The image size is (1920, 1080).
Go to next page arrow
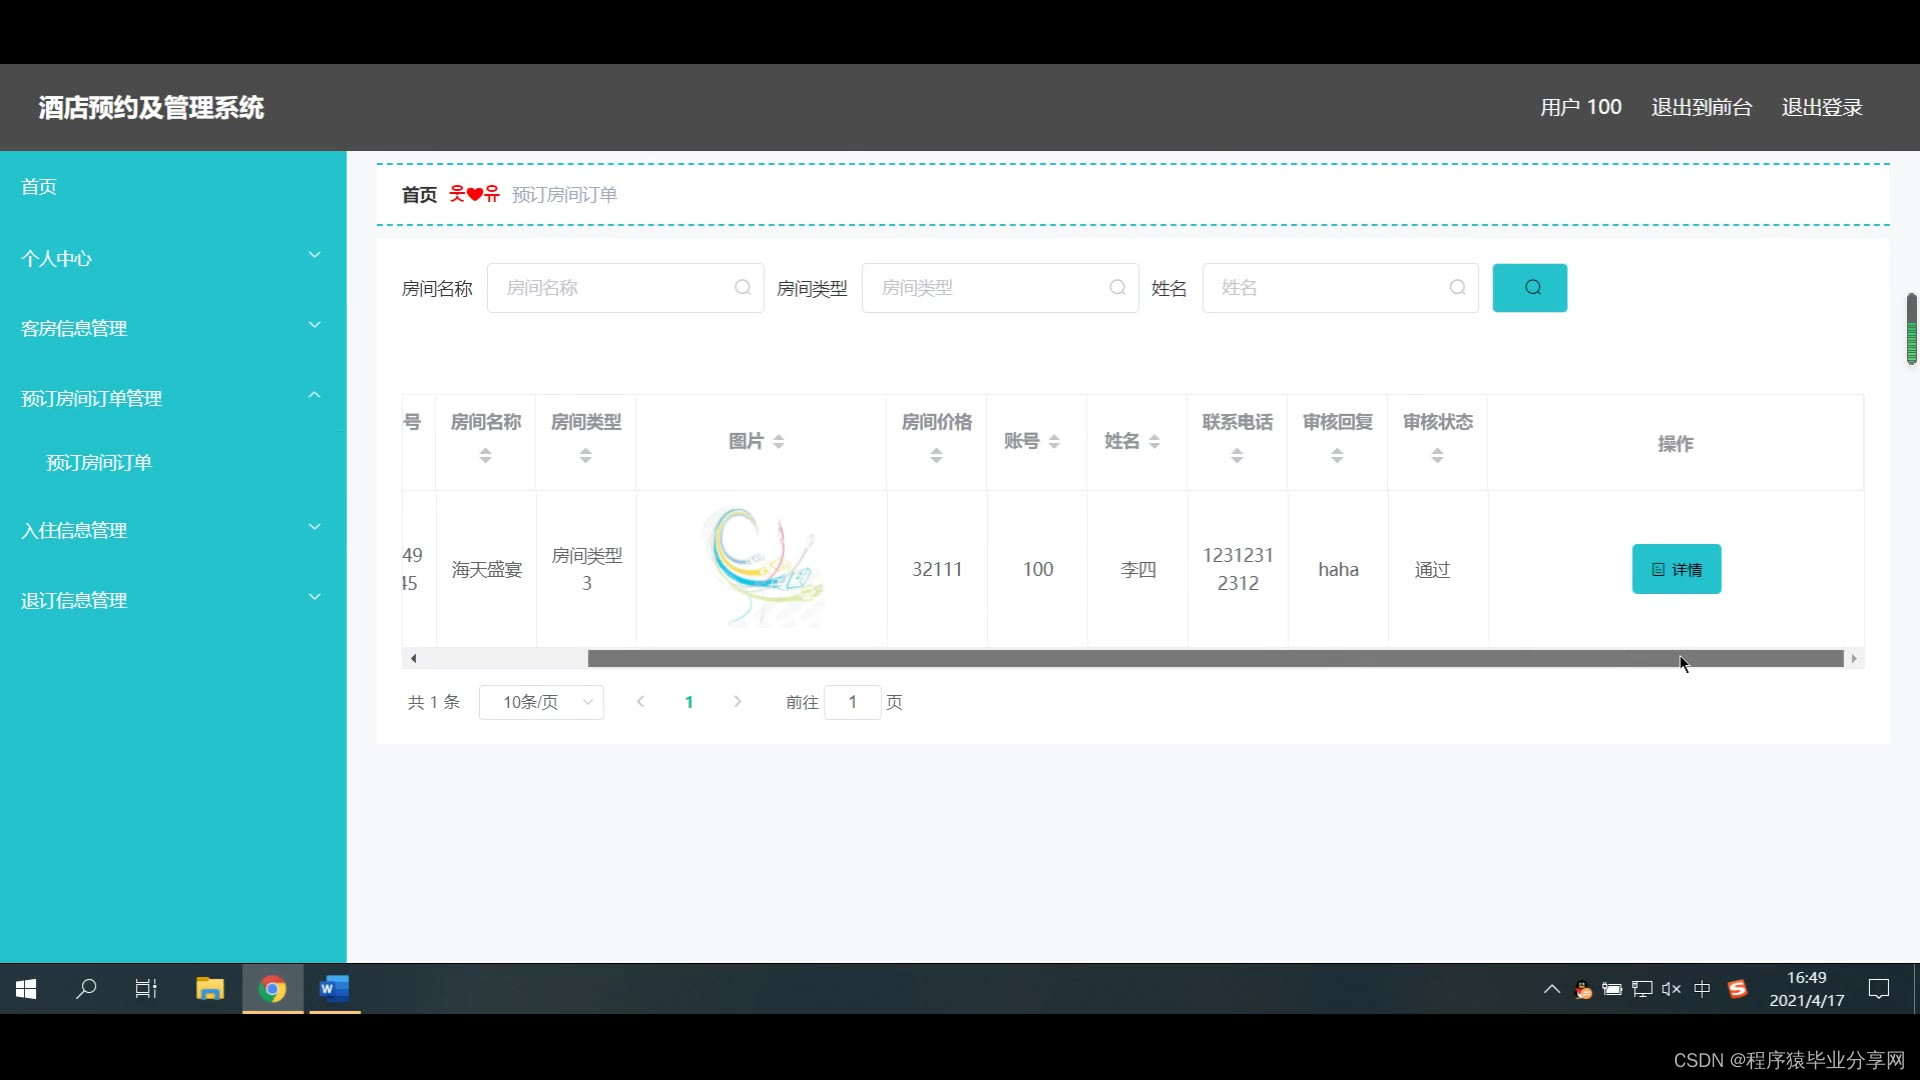point(737,702)
